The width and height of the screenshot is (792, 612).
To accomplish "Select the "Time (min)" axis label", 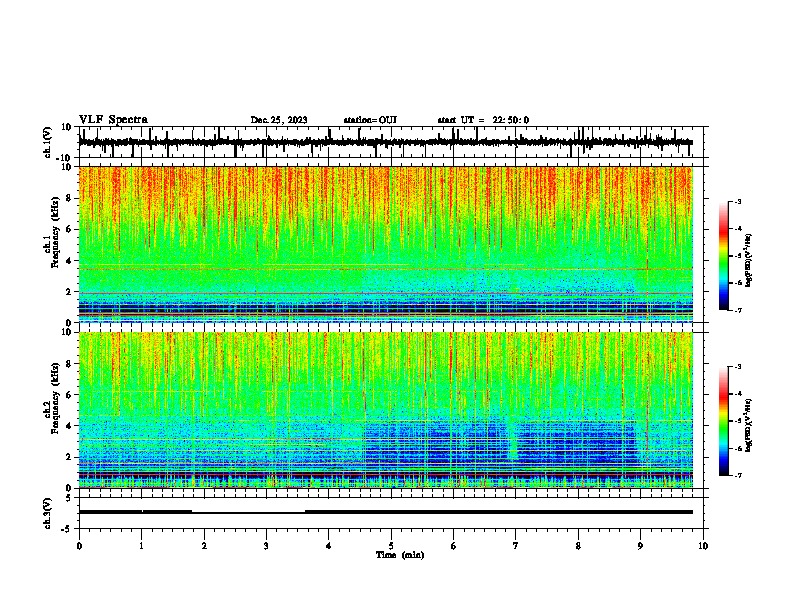I will coord(400,555).
